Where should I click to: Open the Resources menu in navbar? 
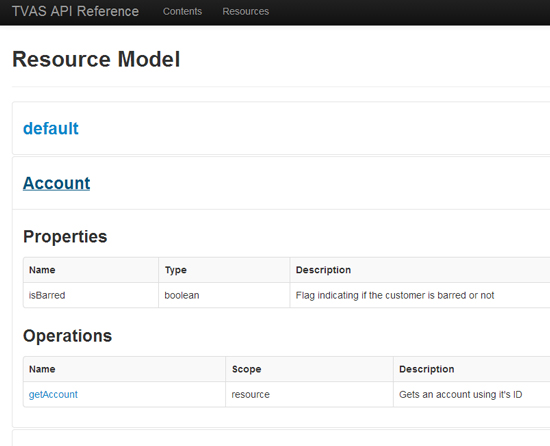246,11
